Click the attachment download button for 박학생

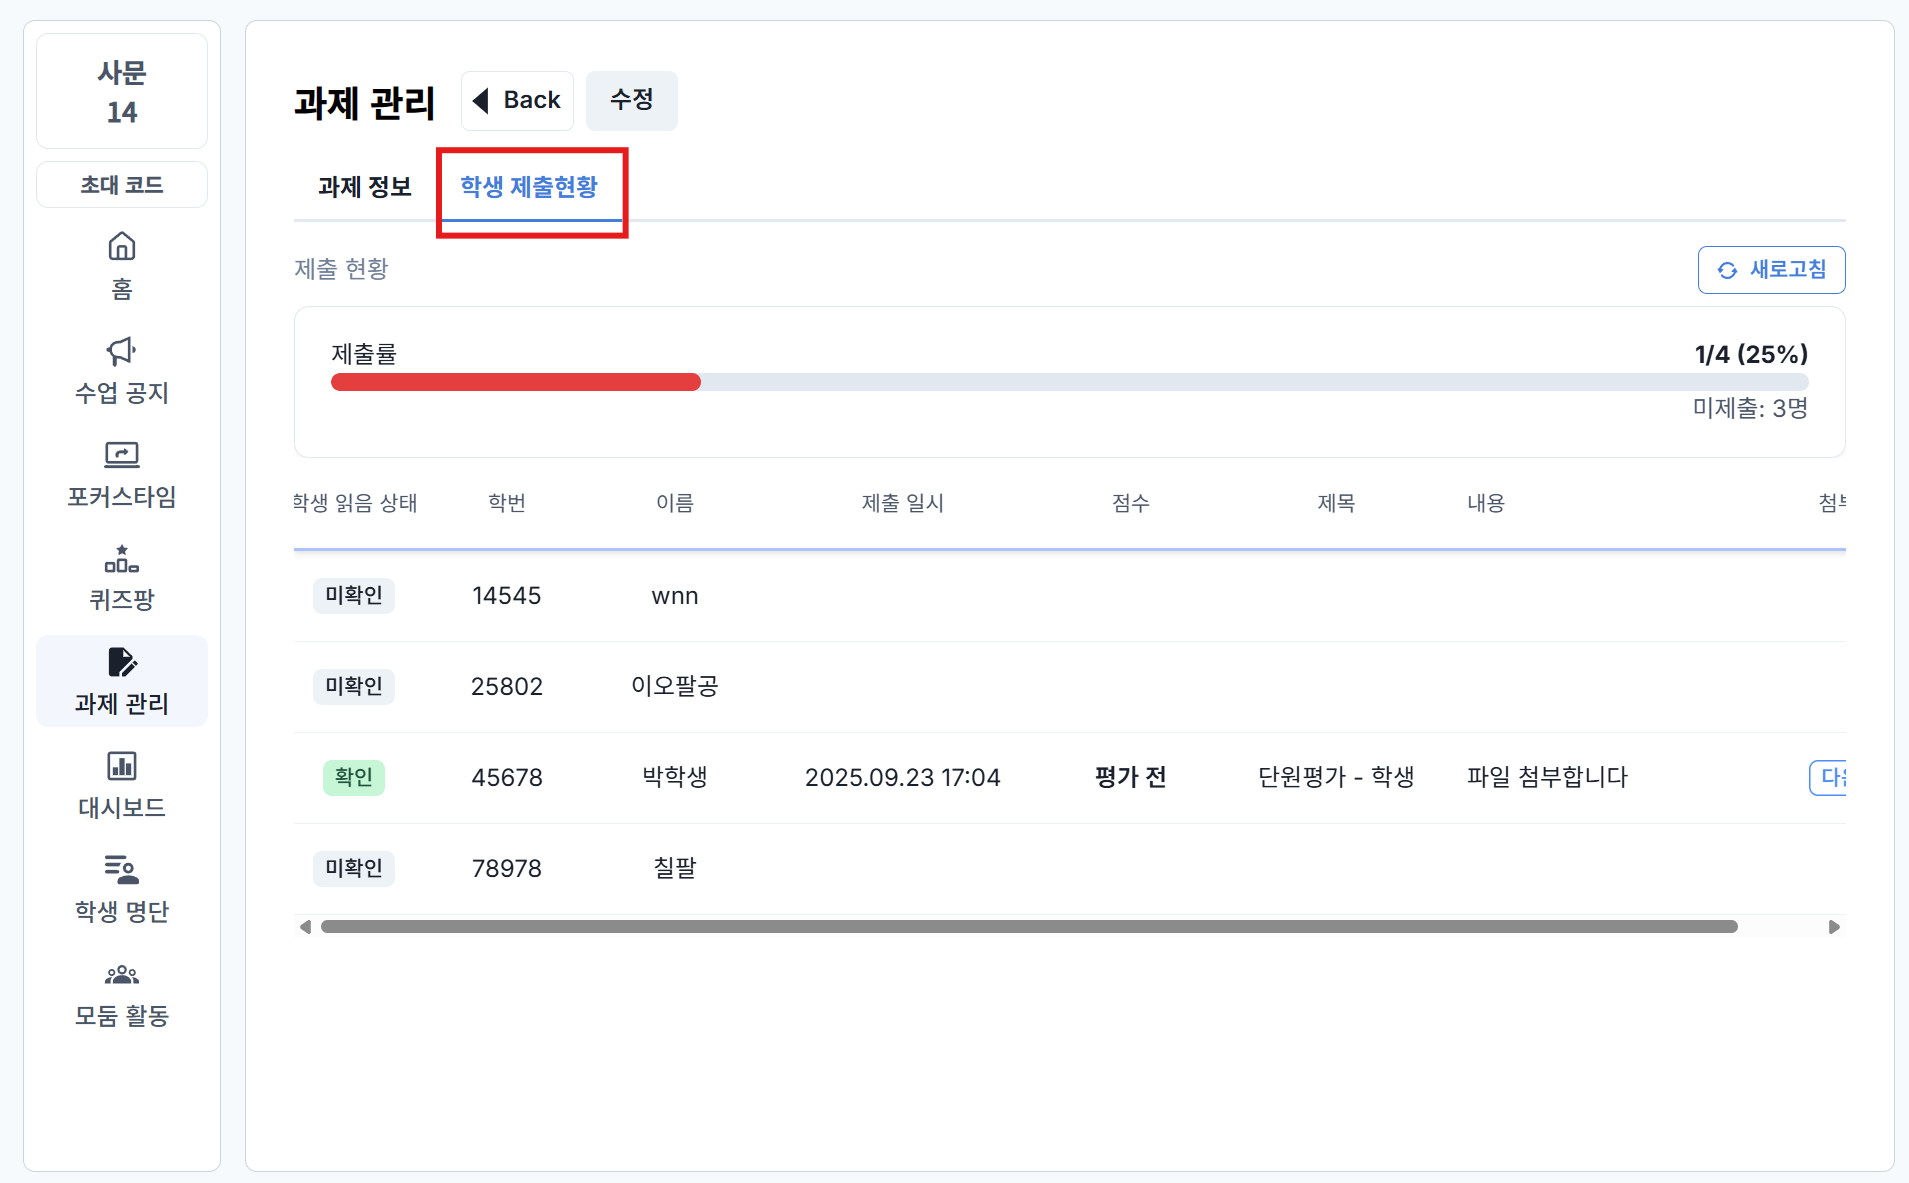tap(1829, 777)
